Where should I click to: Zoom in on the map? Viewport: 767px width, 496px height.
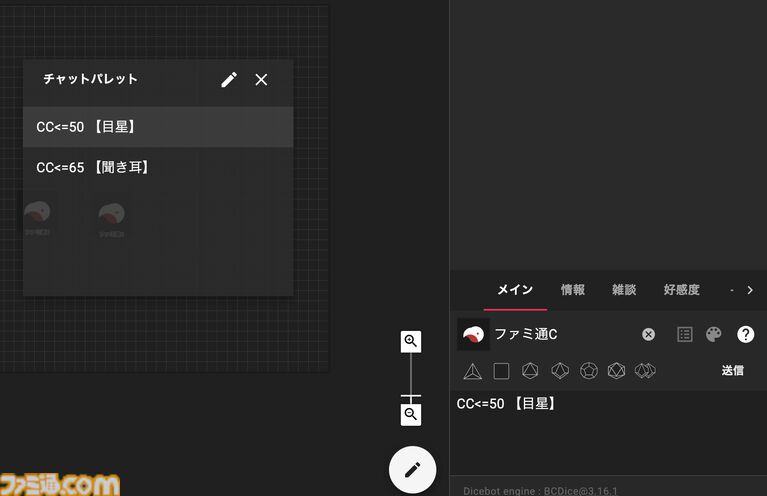(x=411, y=341)
